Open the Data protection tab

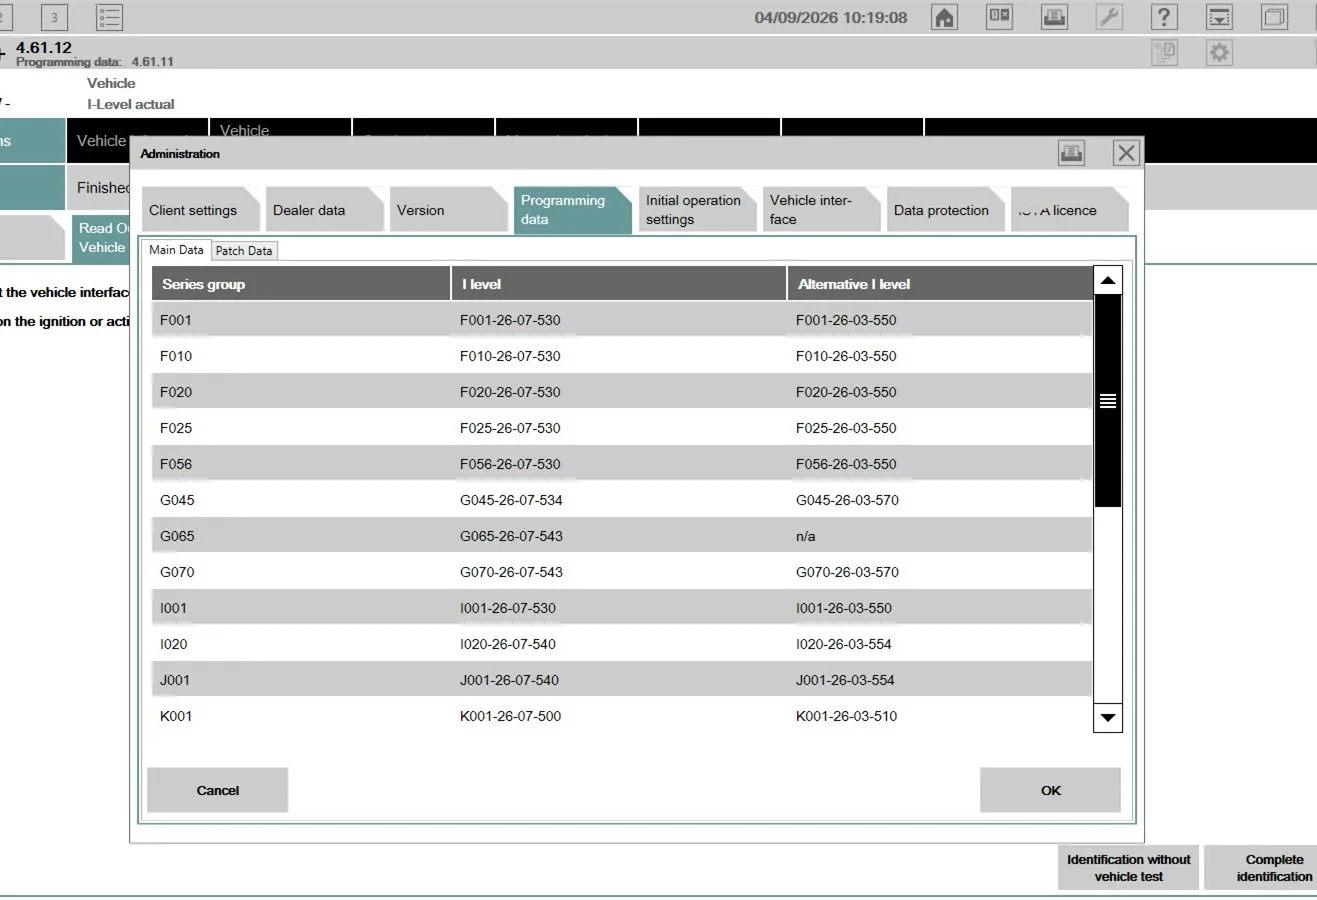[x=945, y=210]
